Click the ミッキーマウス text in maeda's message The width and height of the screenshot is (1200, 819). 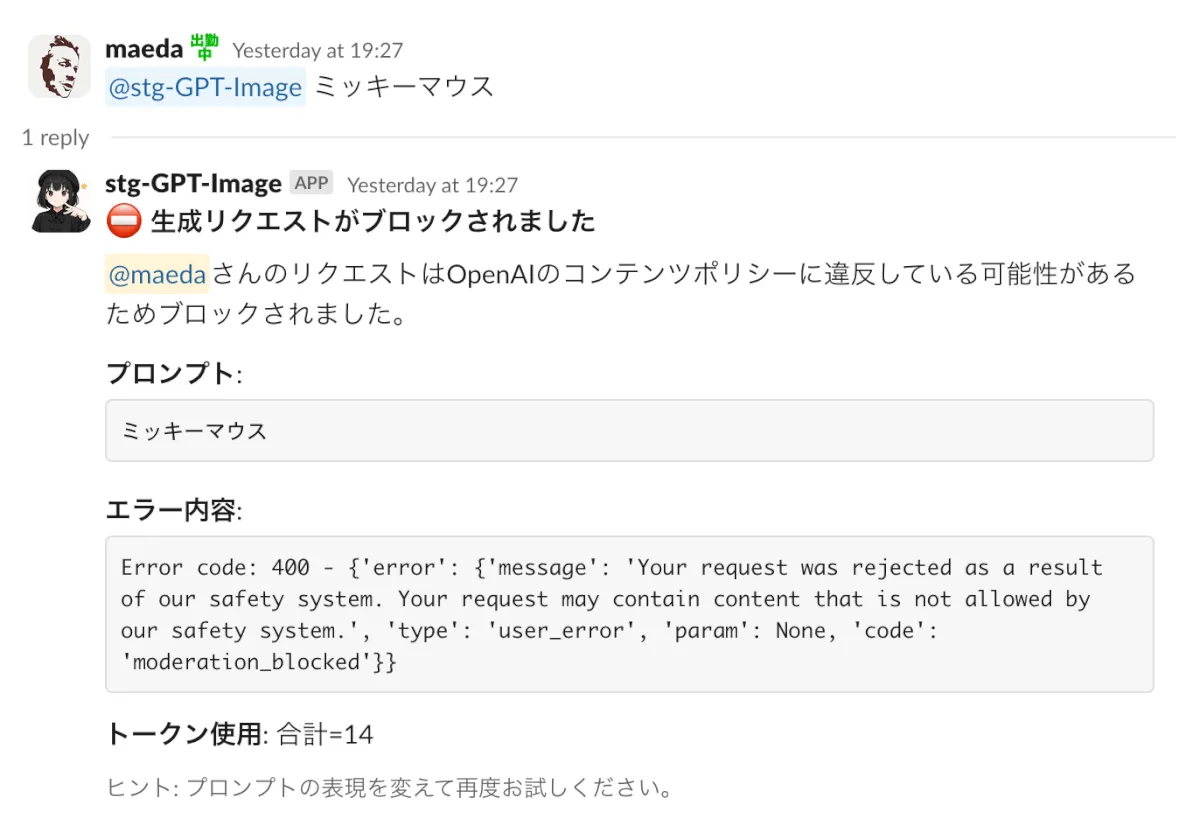point(404,87)
